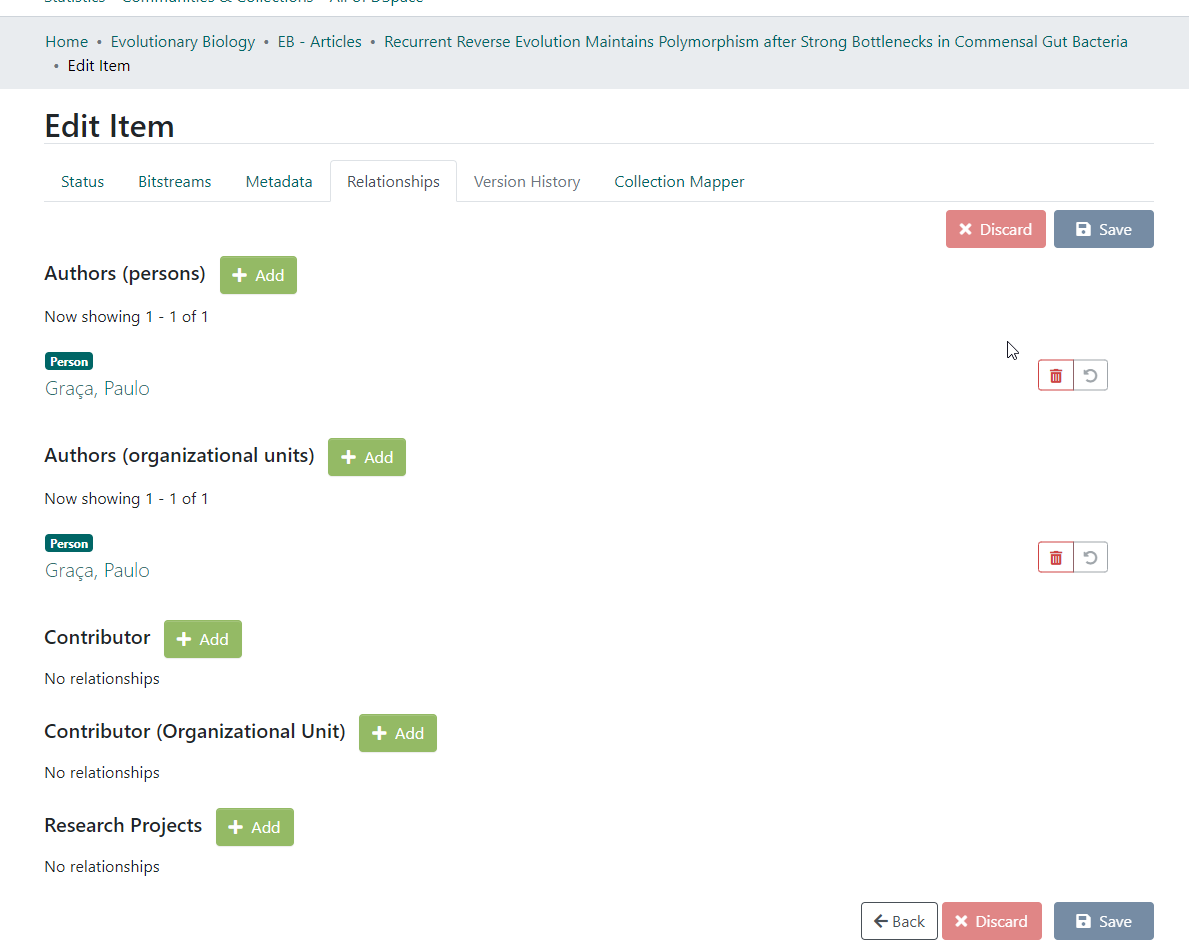The width and height of the screenshot is (1189, 952).
Task: Add a relationship to Authors (persons)
Action: click(258, 275)
